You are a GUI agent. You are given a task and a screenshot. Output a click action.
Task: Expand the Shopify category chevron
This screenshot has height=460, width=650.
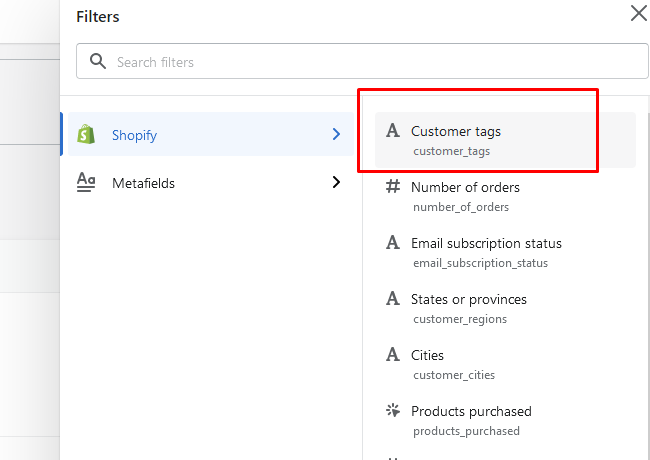tap(336, 134)
